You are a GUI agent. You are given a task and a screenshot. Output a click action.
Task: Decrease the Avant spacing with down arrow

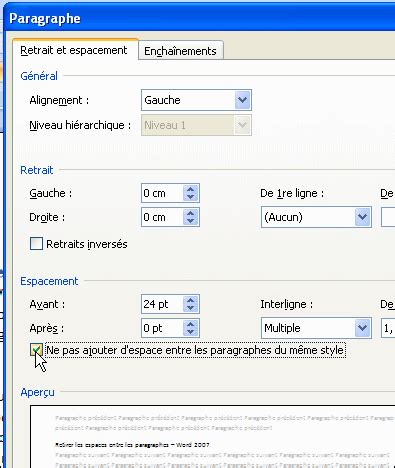pos(191,308)
